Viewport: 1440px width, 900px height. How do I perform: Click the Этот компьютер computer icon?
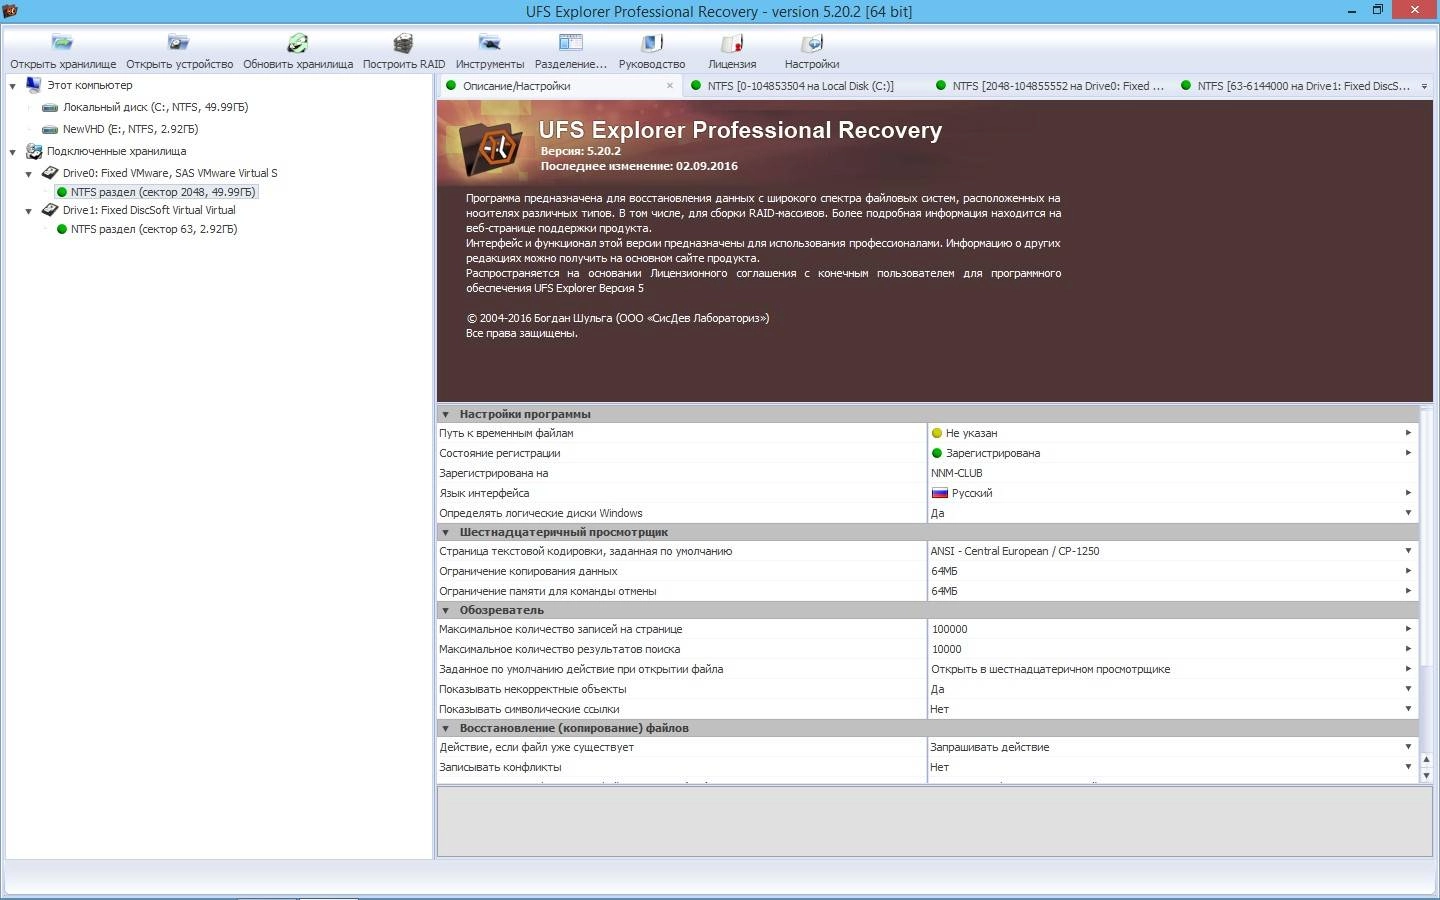pyautogui.click(x=34, y=85)
